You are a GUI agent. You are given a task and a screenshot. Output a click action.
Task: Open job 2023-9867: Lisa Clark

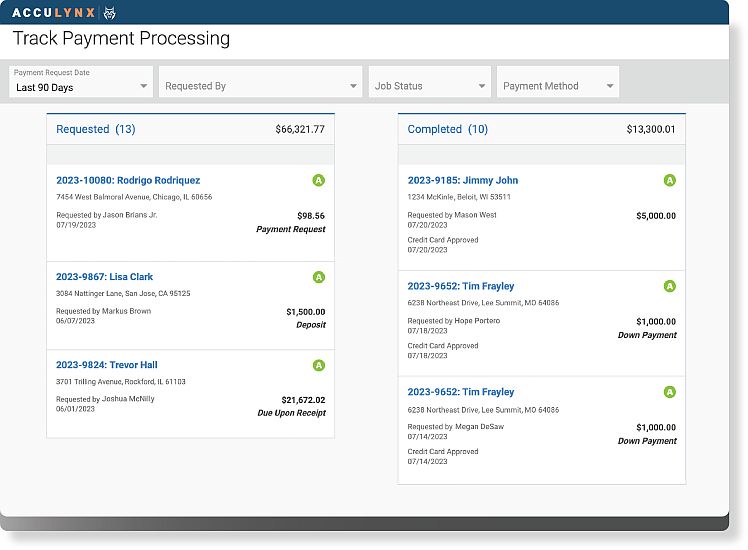point(105,277)
